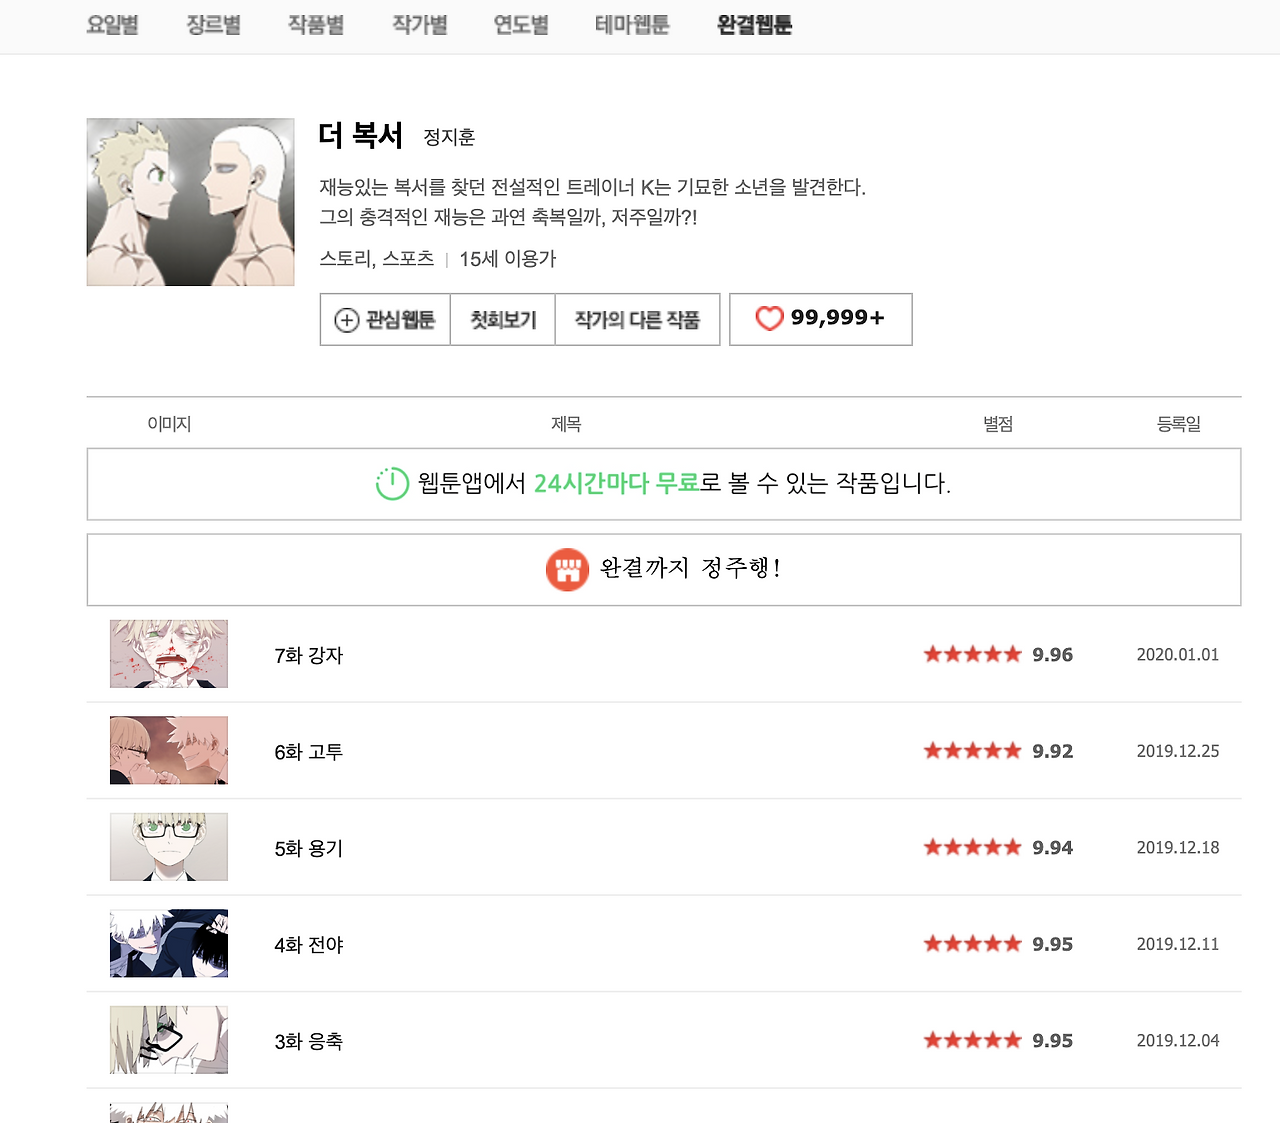Click genre text 스토리, 스포츠
Viewport: 1280px width, 1123px height.
click(x=377, y=259)
